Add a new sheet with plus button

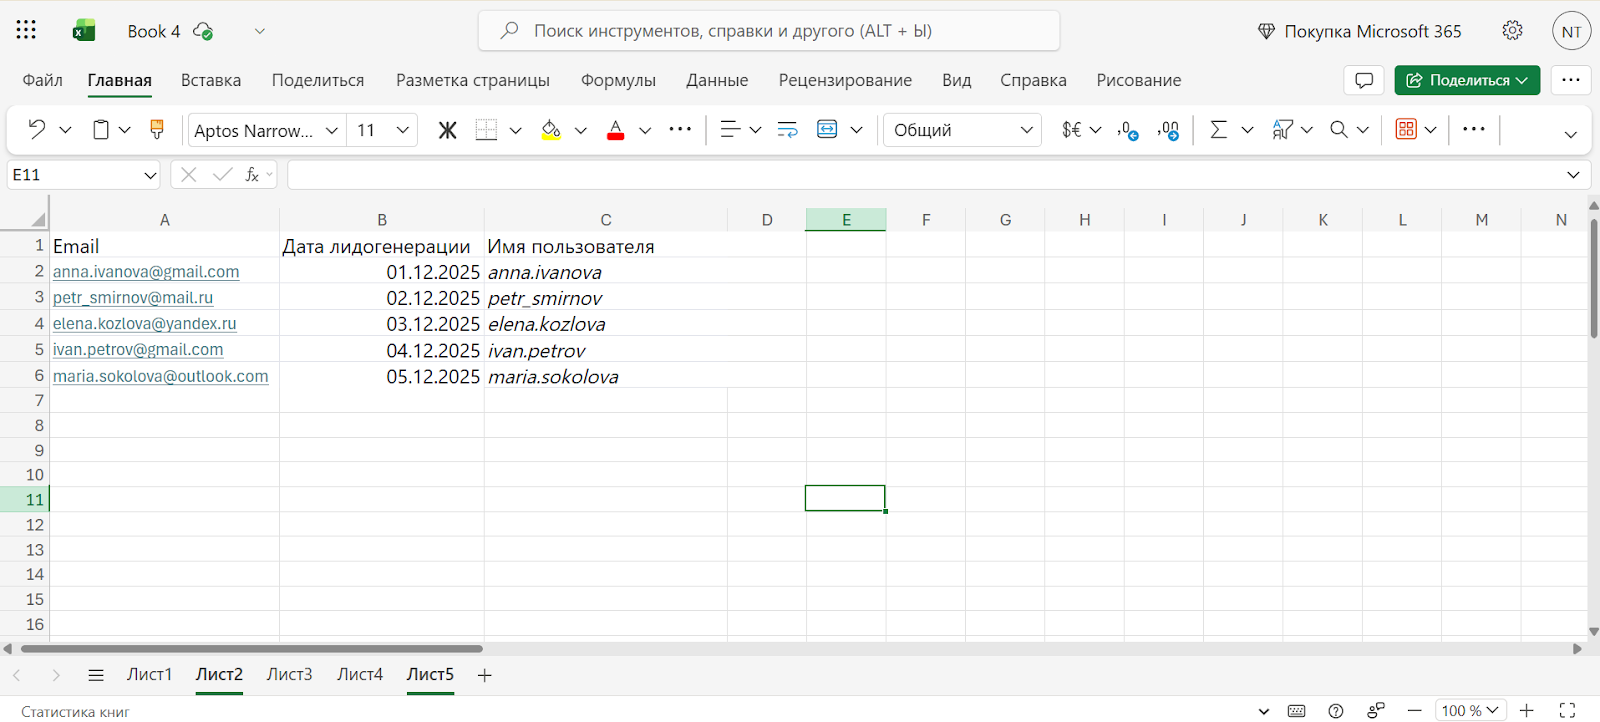pos(485,676)
